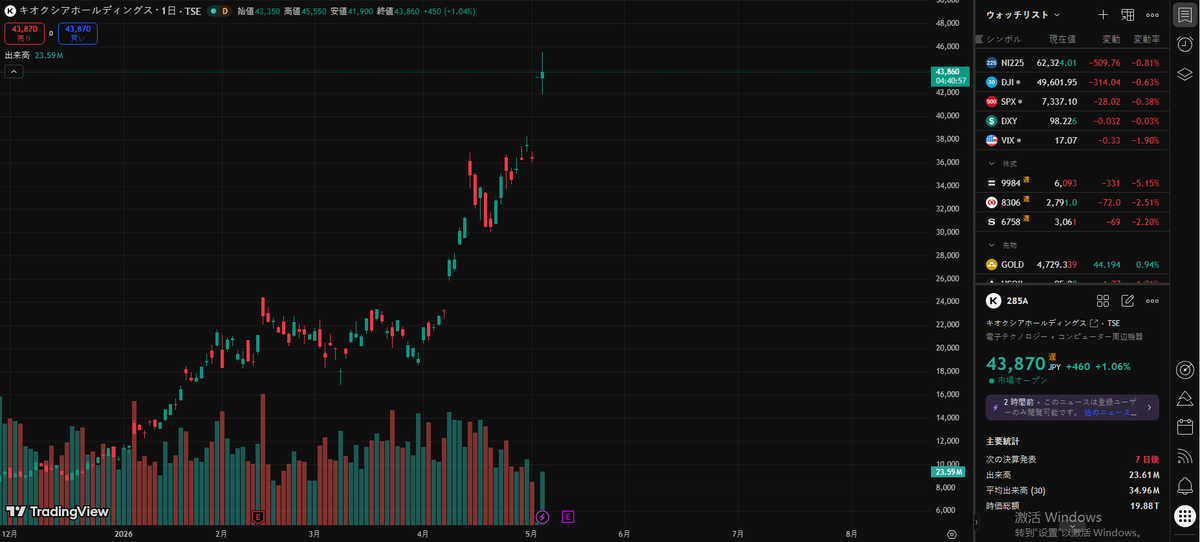Open the calendar icon in right sidebar
The height and width of the screenshot is (542, 1200).
coord(1184,427)
